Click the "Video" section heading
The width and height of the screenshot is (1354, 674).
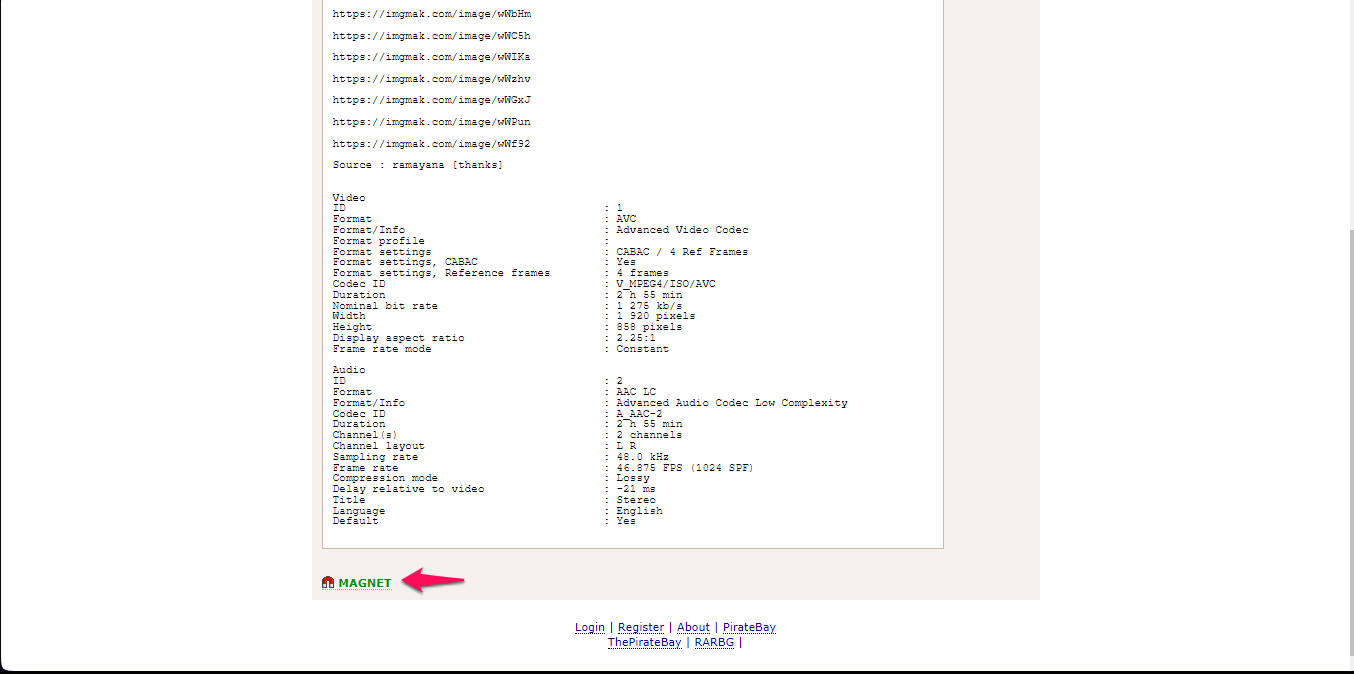(x=349, y=198)
